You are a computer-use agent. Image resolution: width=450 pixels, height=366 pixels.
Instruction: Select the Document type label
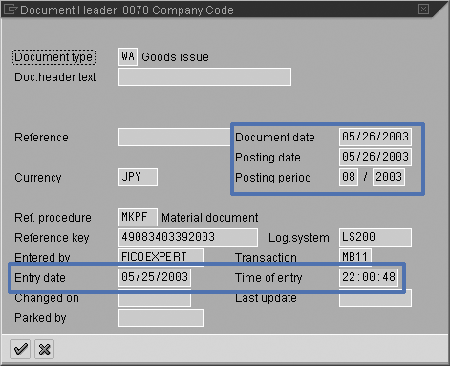click(54, 57)
